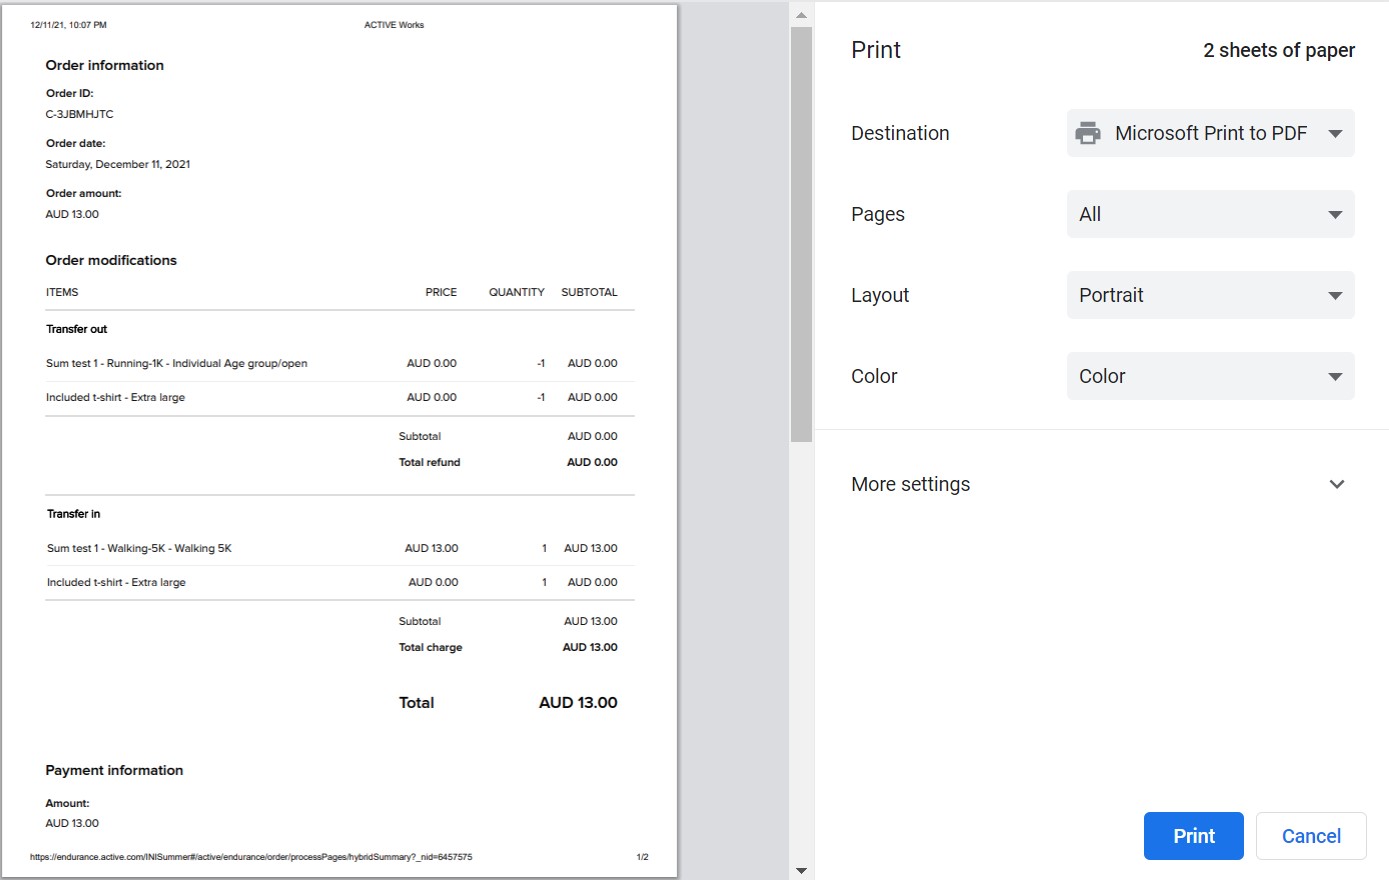
Task: Click the Payment information heading in preview
Action: [114, 770]
